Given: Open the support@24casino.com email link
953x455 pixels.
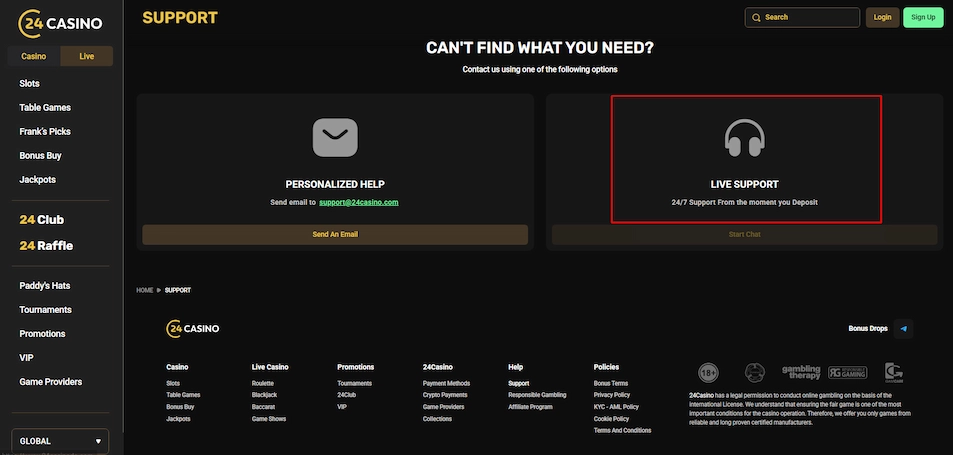Looking at the screenshot, I should [359, 202].
